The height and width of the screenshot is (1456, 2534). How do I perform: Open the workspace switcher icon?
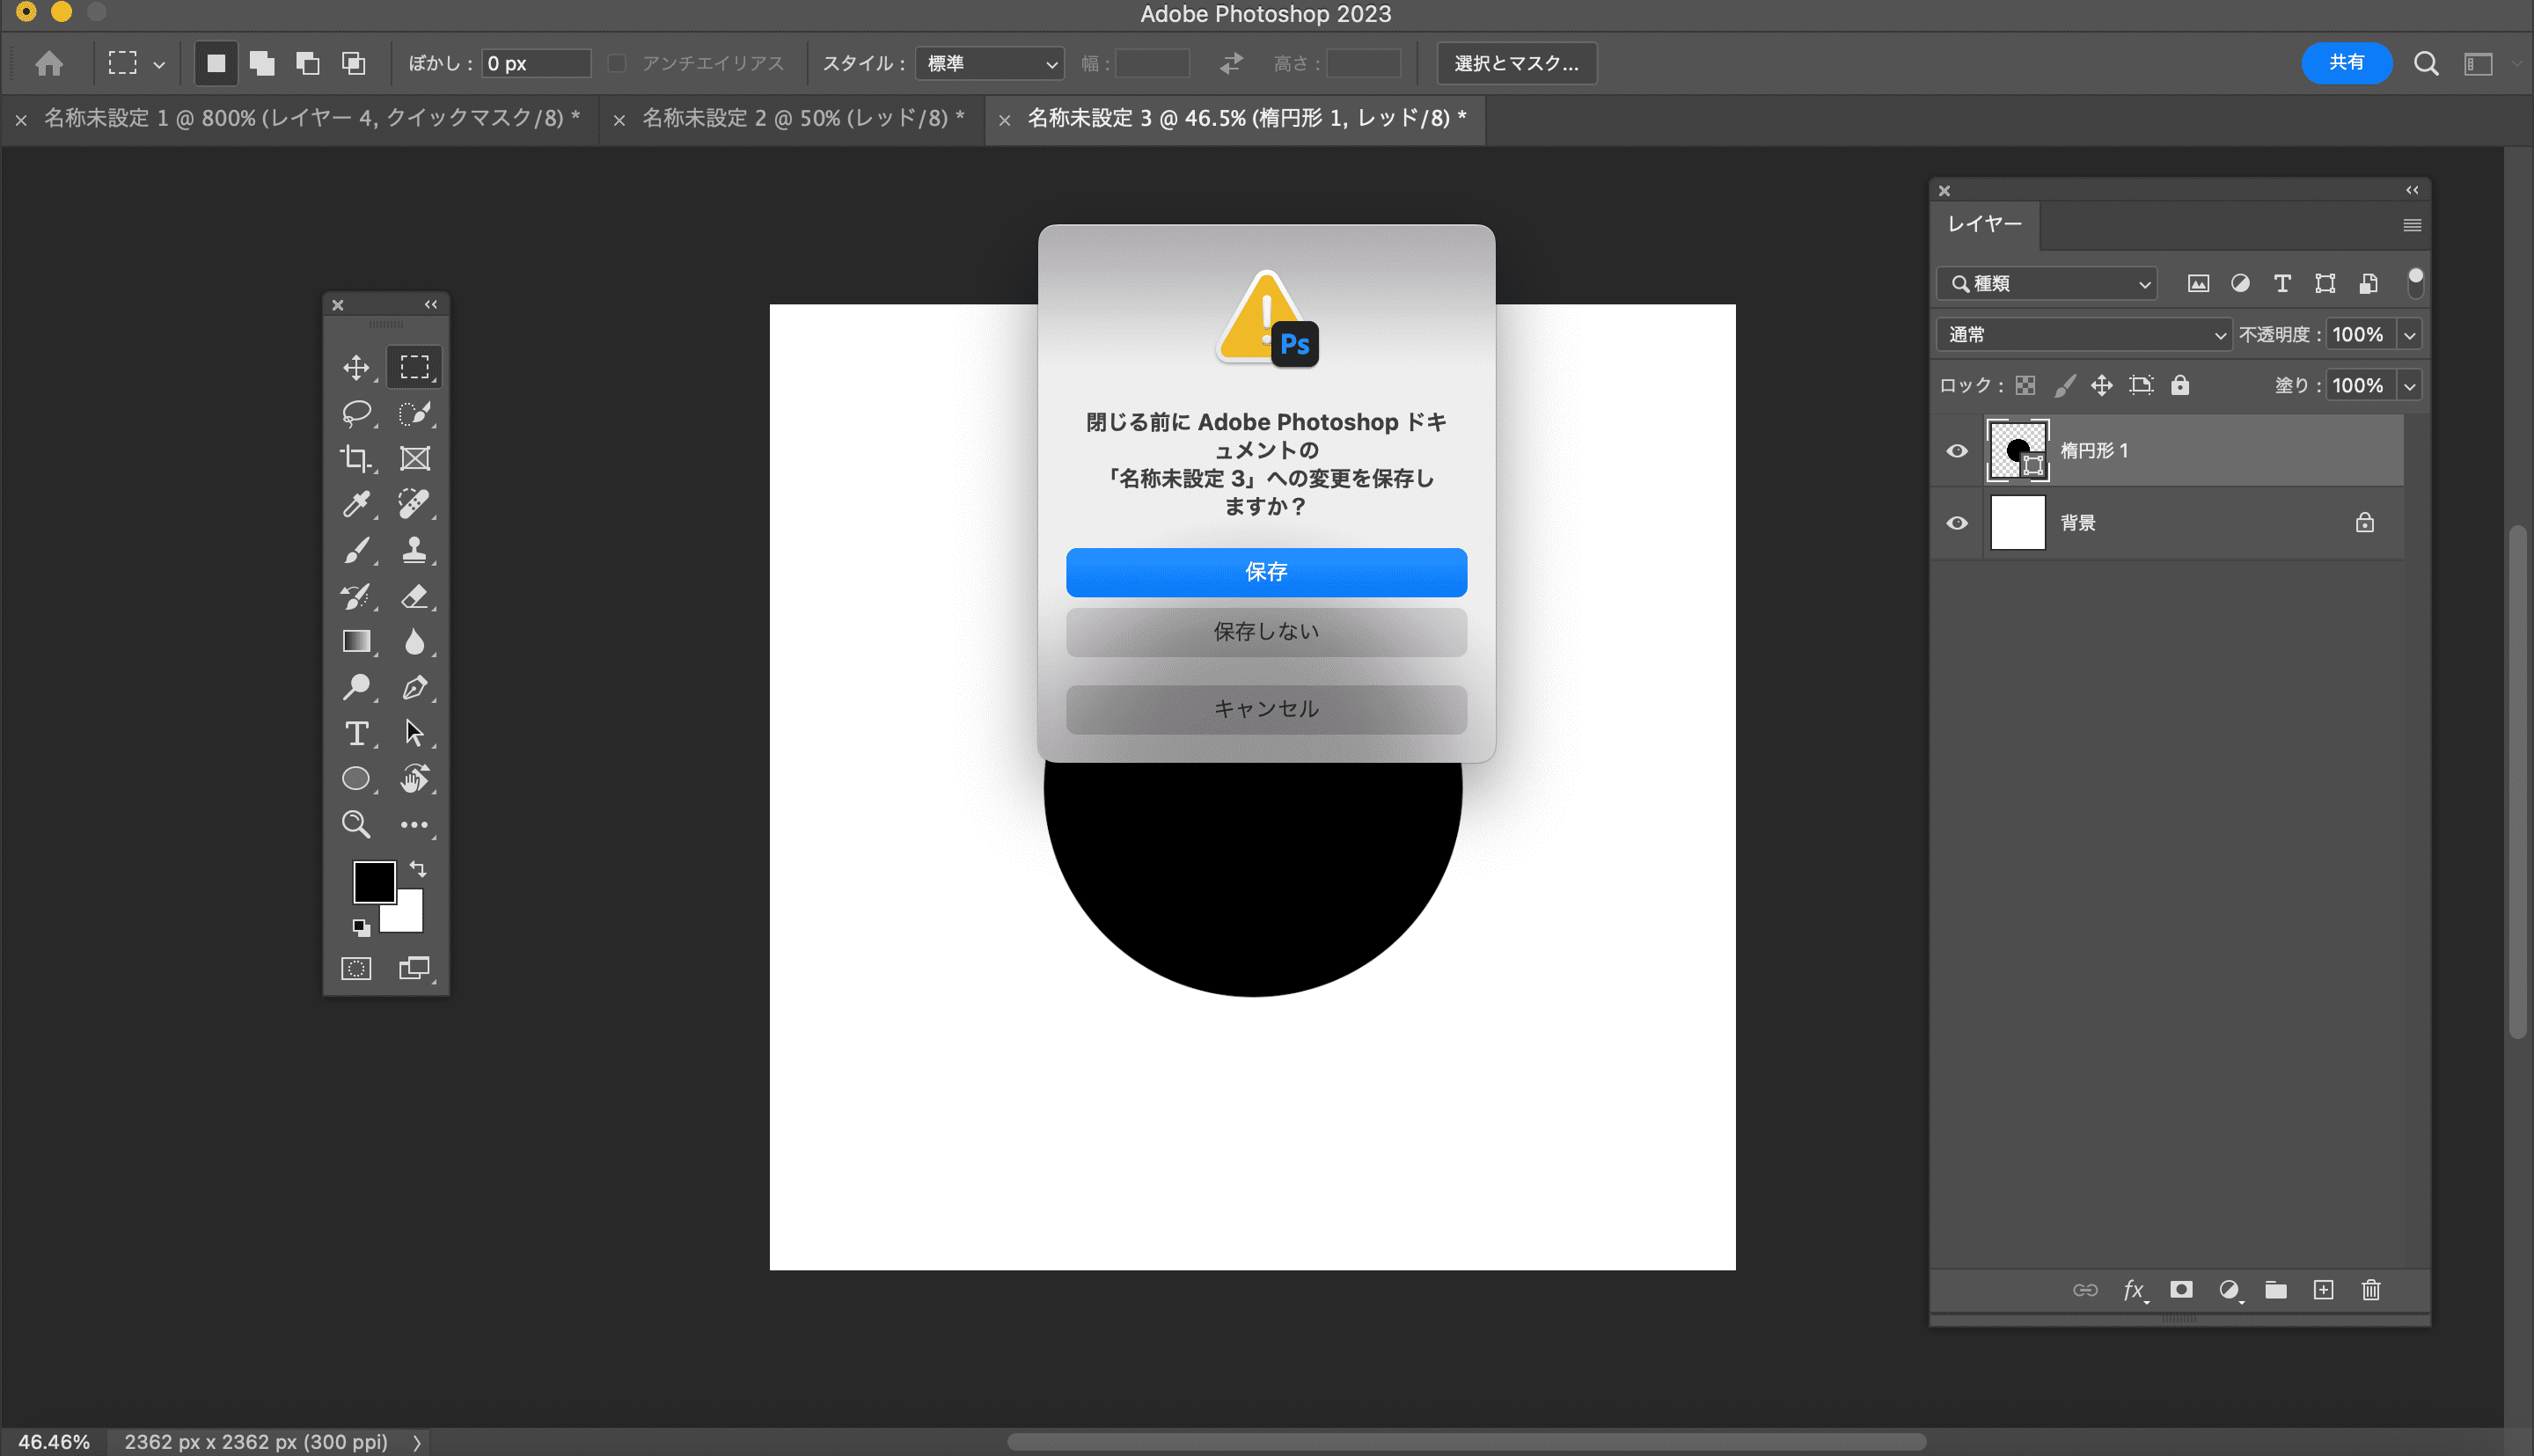2478,64
